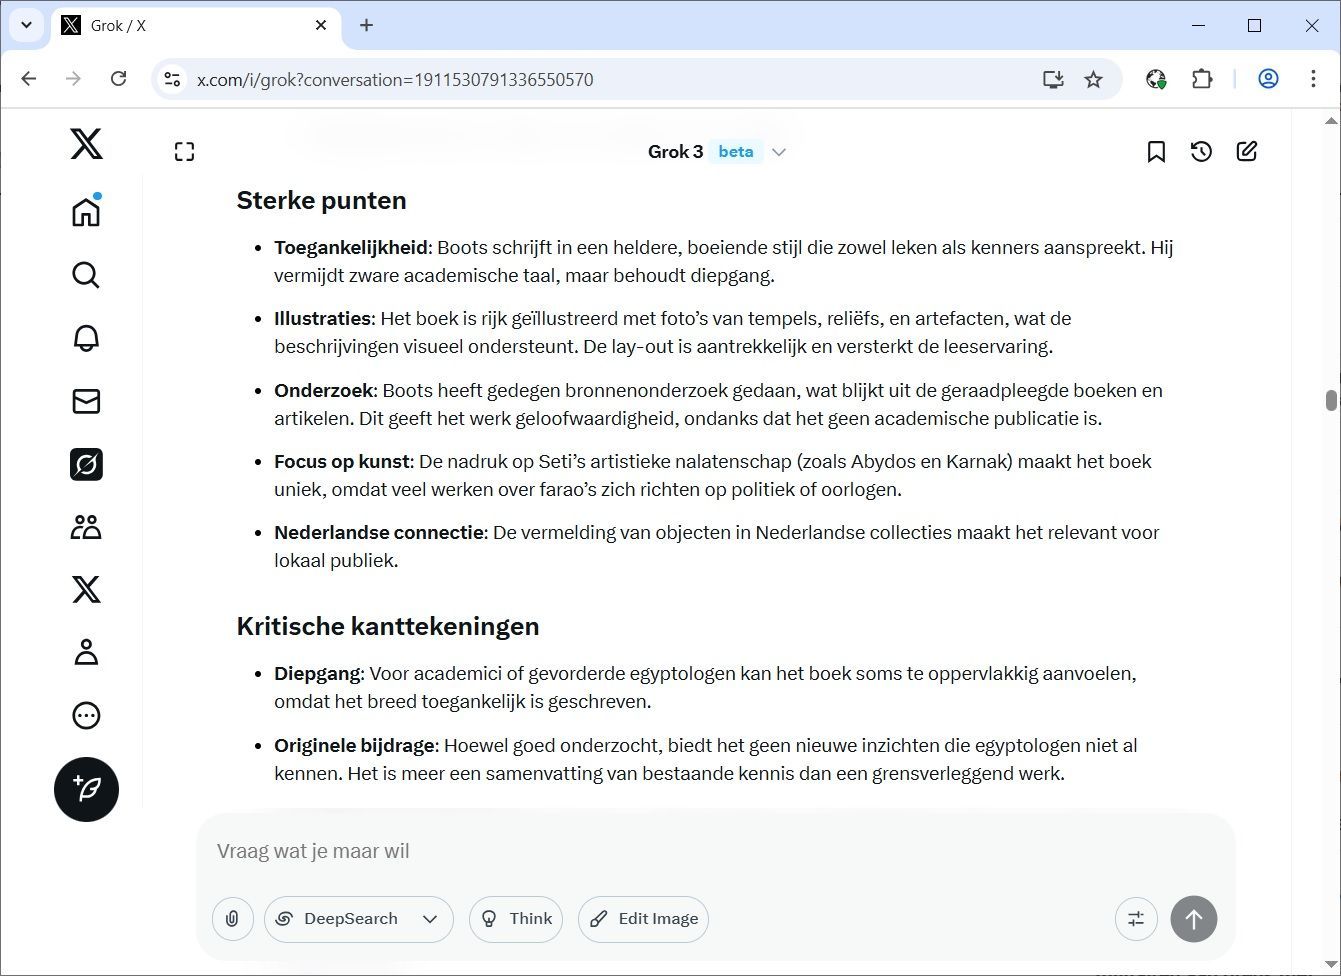Click the compose post button
This screenshot has height=976, width=1341.
(86, 789)
